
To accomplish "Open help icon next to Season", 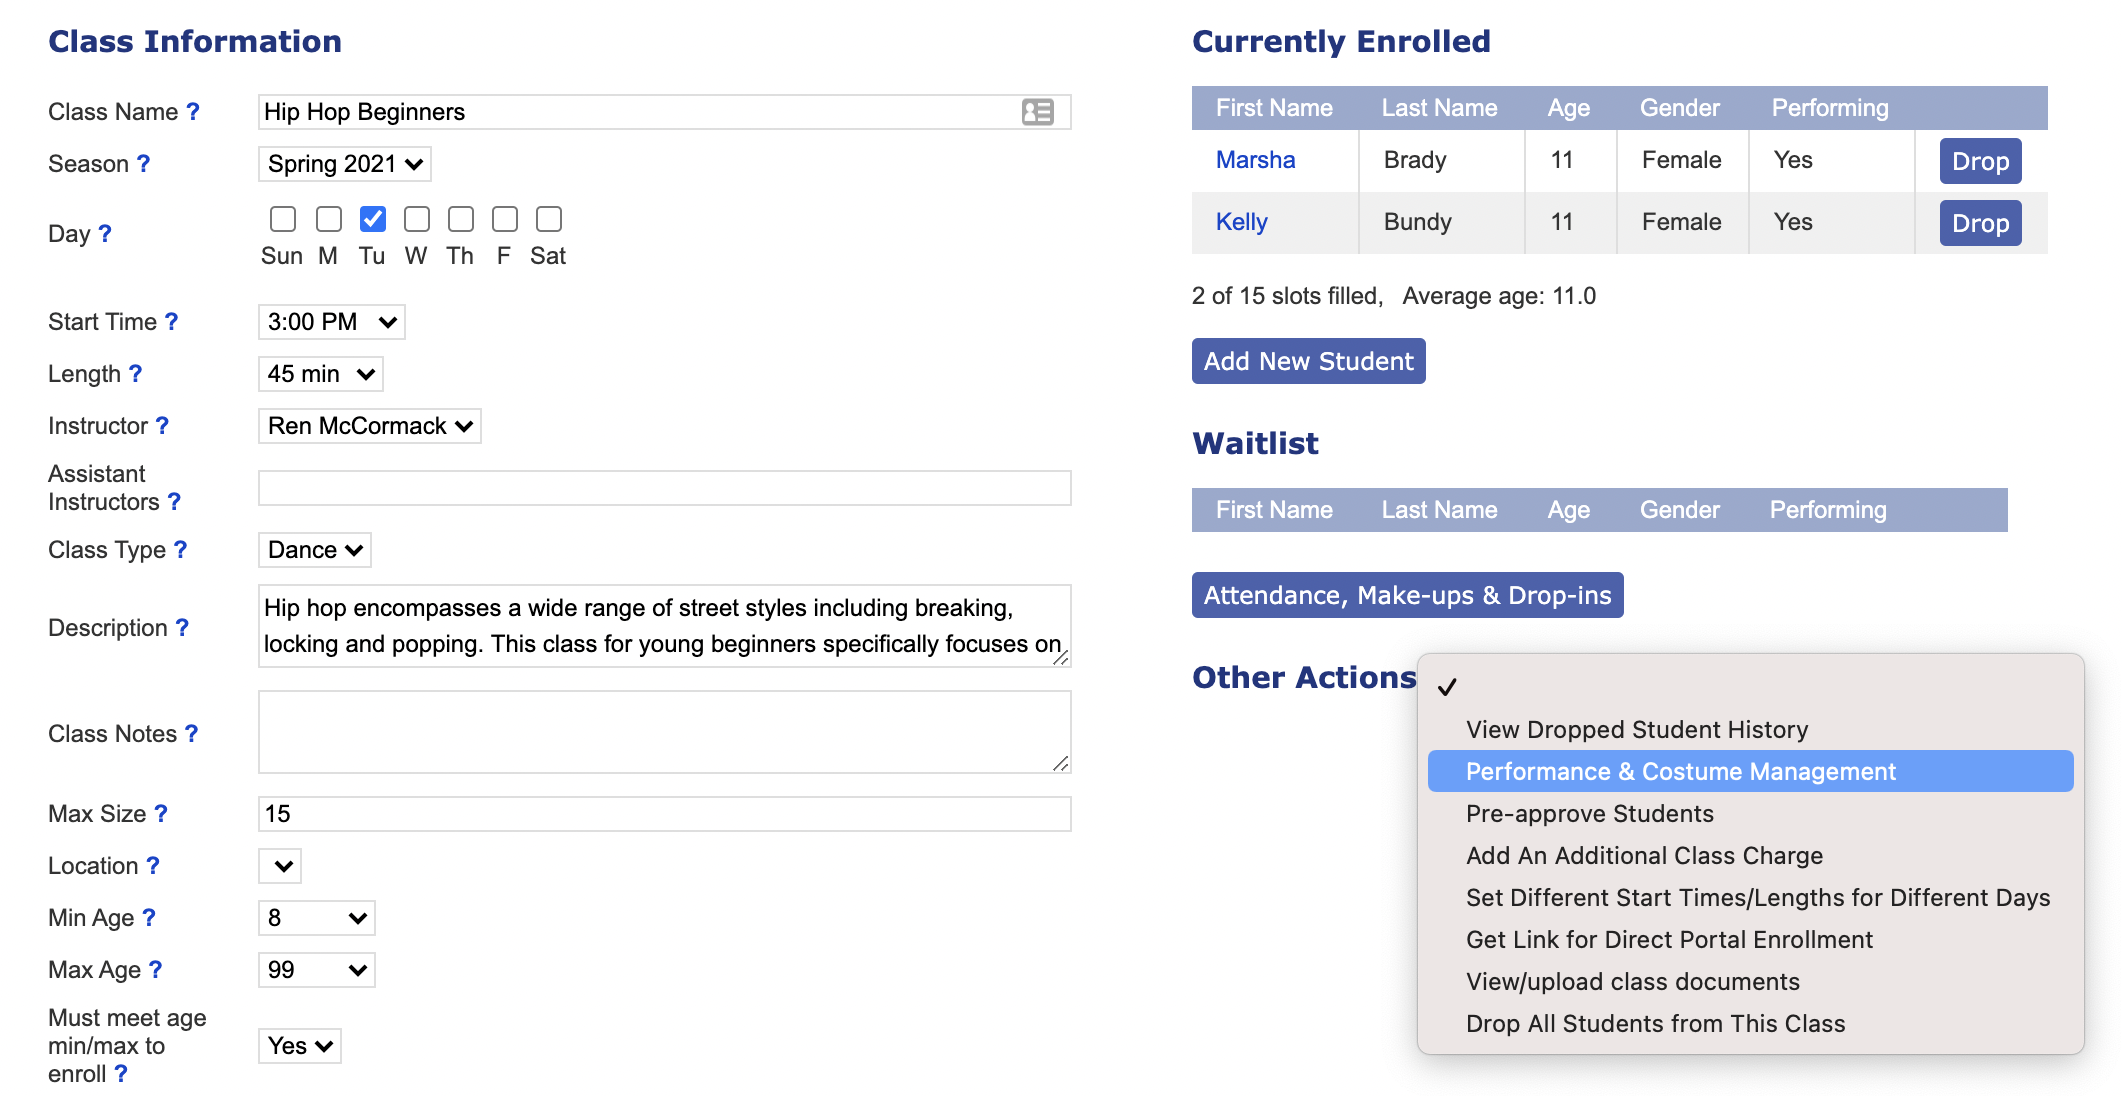I will [143, 164].
